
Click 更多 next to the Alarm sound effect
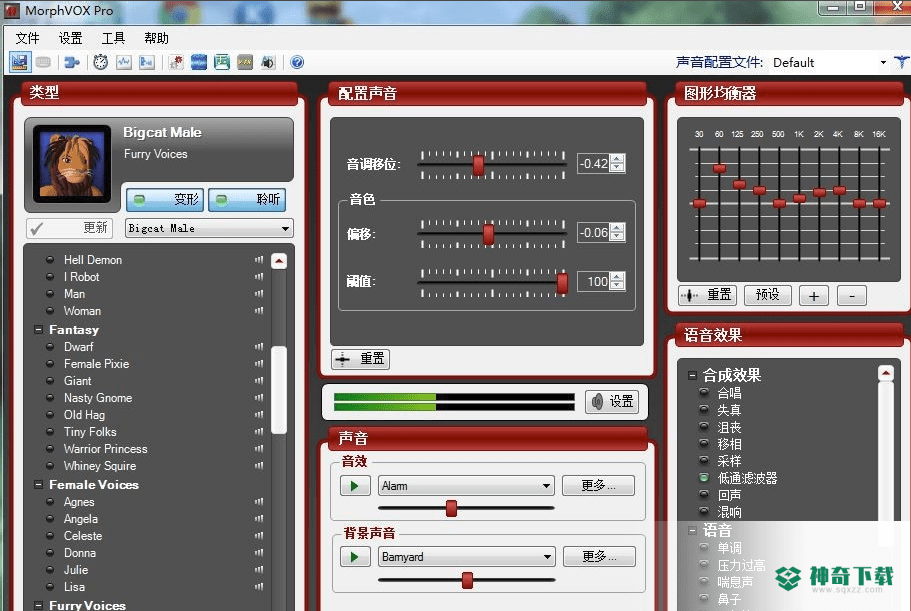click(598, 486)
